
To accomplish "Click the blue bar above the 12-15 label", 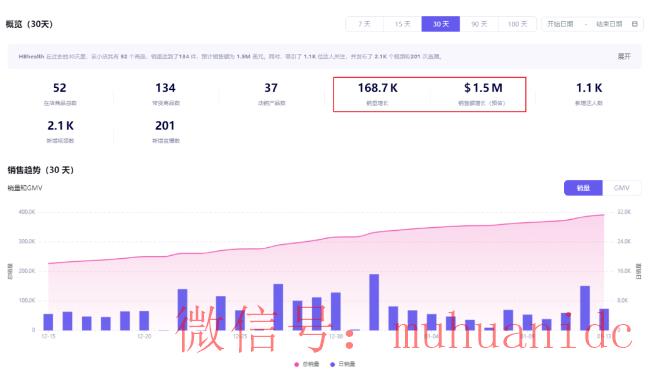I will tap(48, 322).
